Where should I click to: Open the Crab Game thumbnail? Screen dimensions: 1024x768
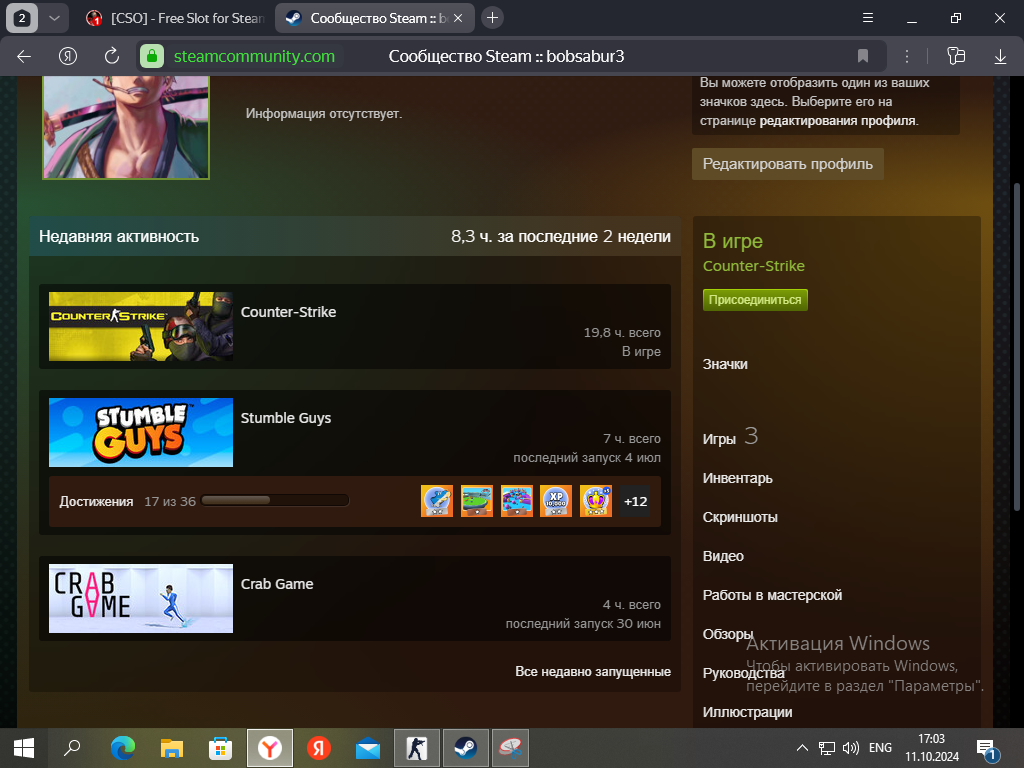pos(141,598)
